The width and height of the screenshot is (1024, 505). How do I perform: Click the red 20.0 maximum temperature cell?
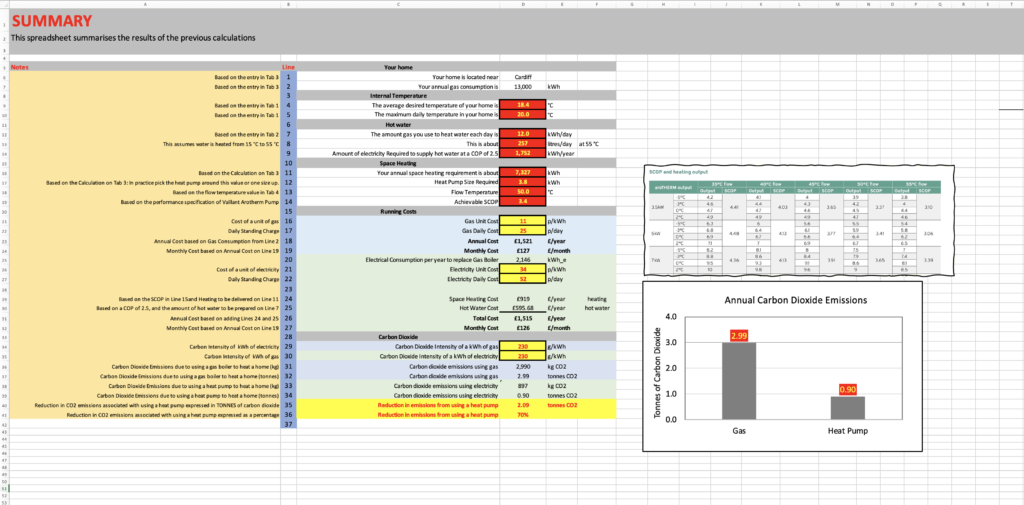point(522,114)
